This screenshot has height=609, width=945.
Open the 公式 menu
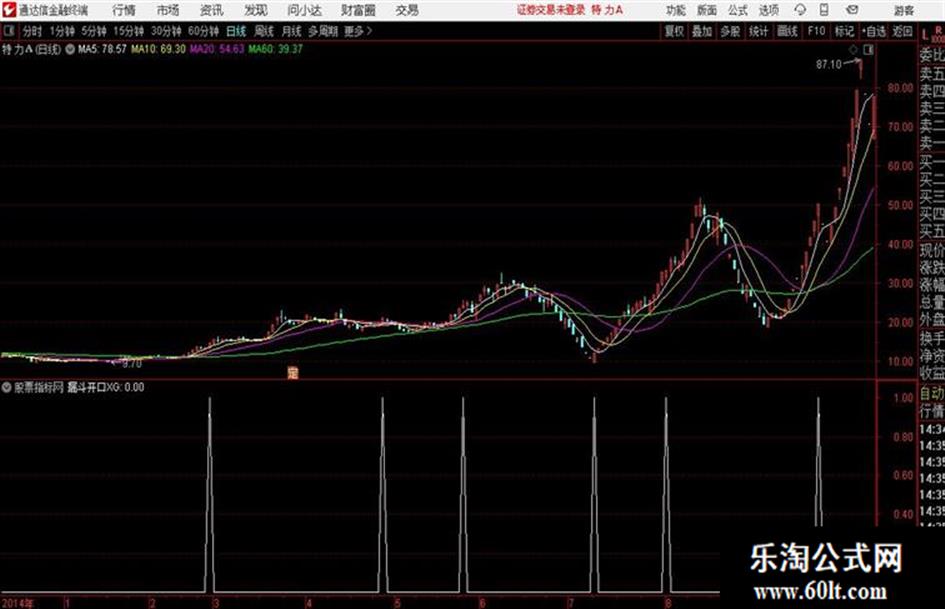coord(738,10)
